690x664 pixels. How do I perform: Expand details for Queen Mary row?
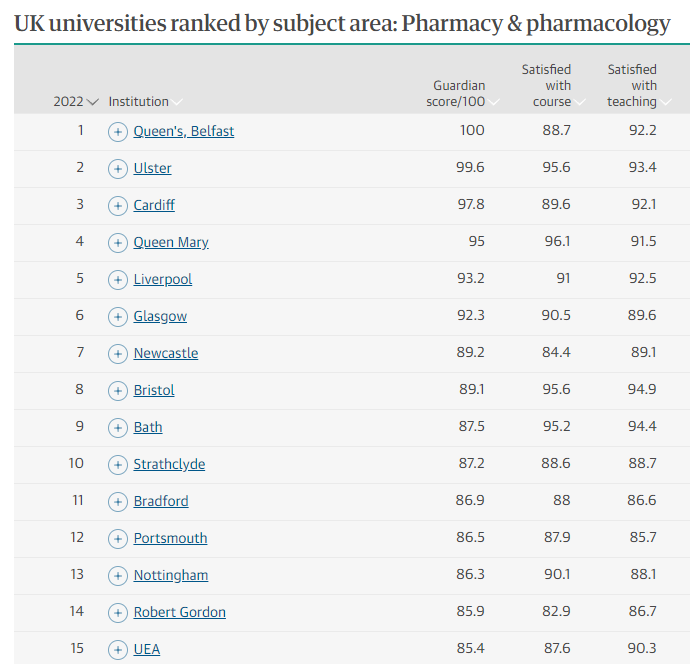click(x=118, y=243)
